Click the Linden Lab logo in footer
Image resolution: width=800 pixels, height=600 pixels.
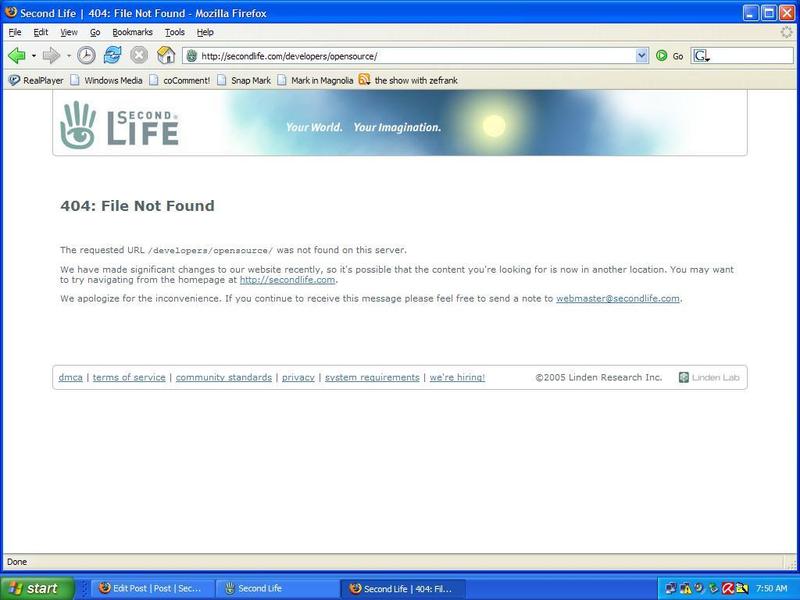(x=709, y=378)
